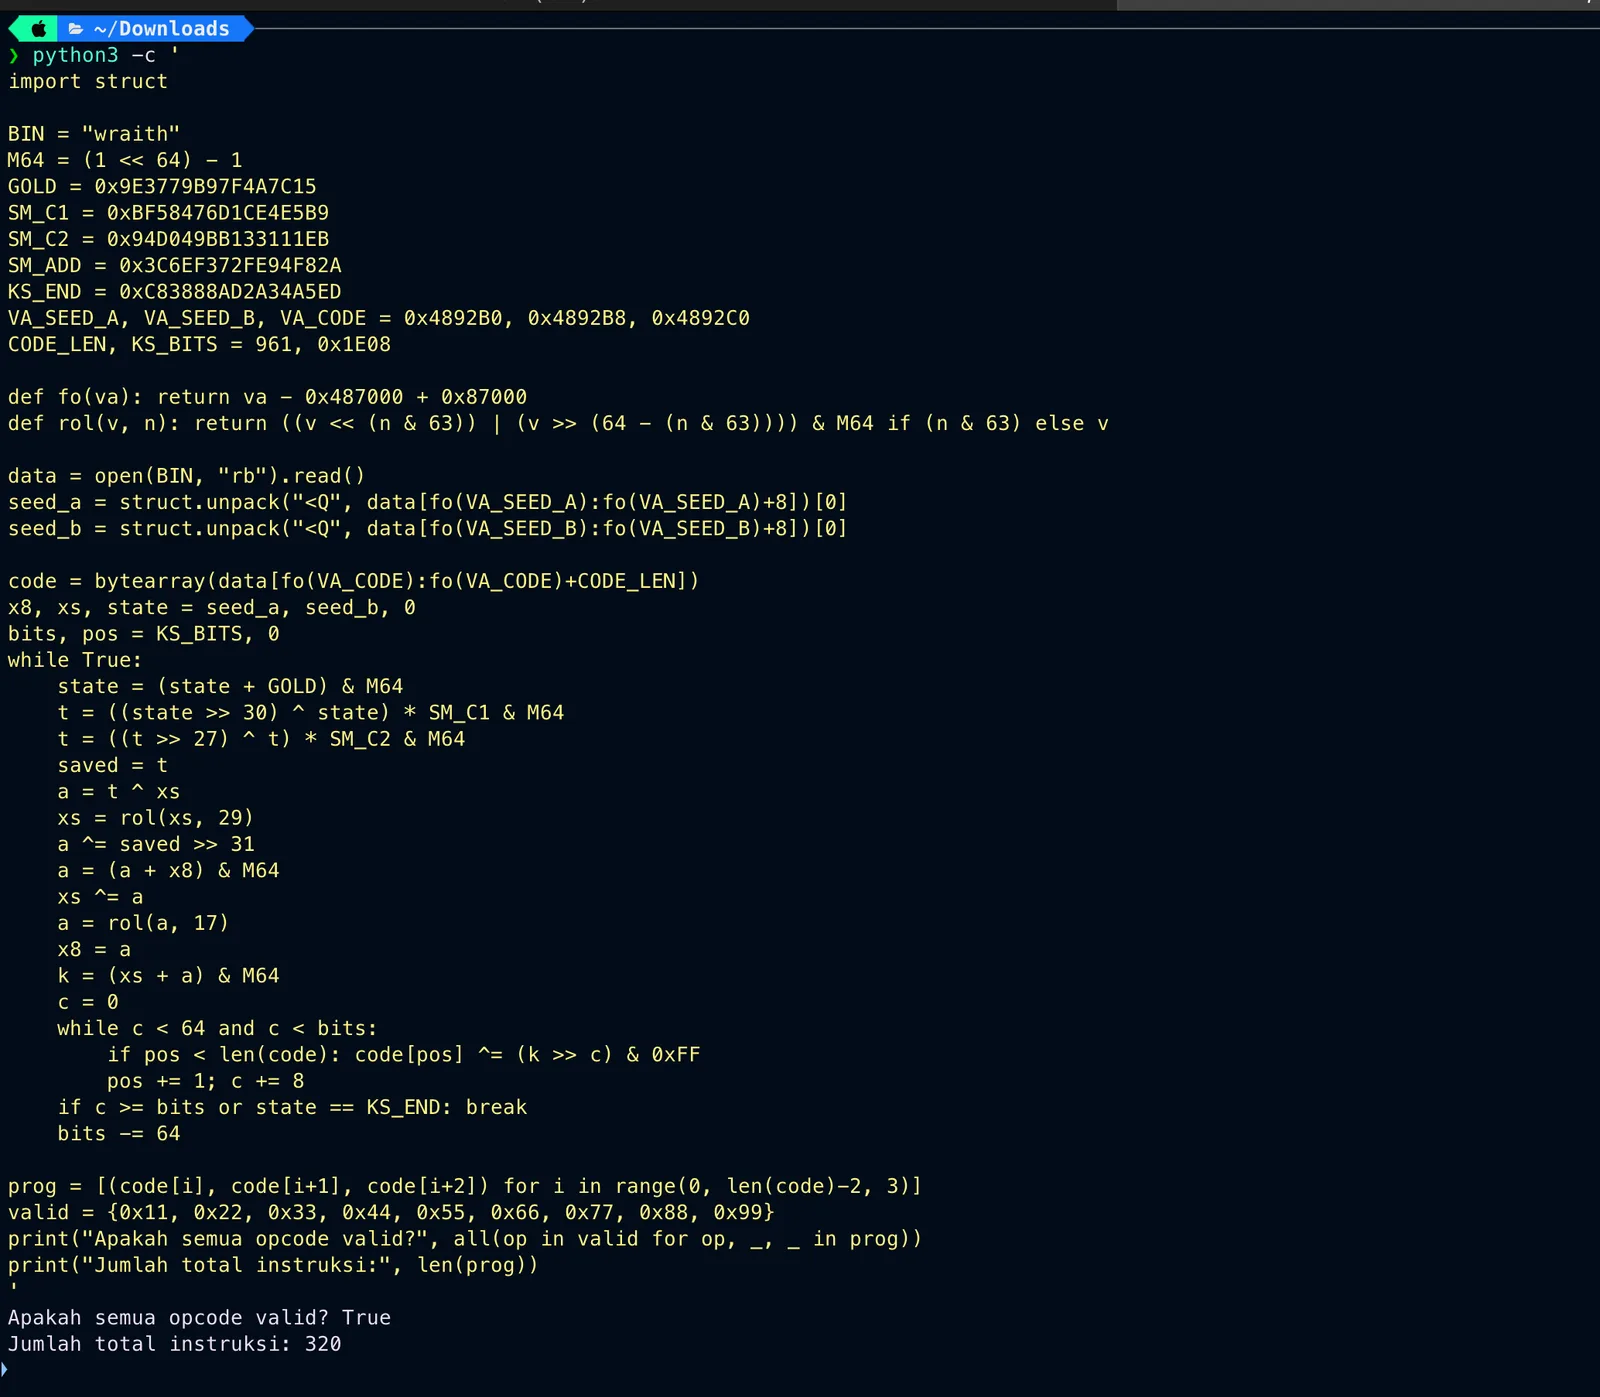Viewport: 1600px width, 1397px height.
Task: Click the KS_END value 0xC83888AD2A34A5ED
Action: coord(230,292)
